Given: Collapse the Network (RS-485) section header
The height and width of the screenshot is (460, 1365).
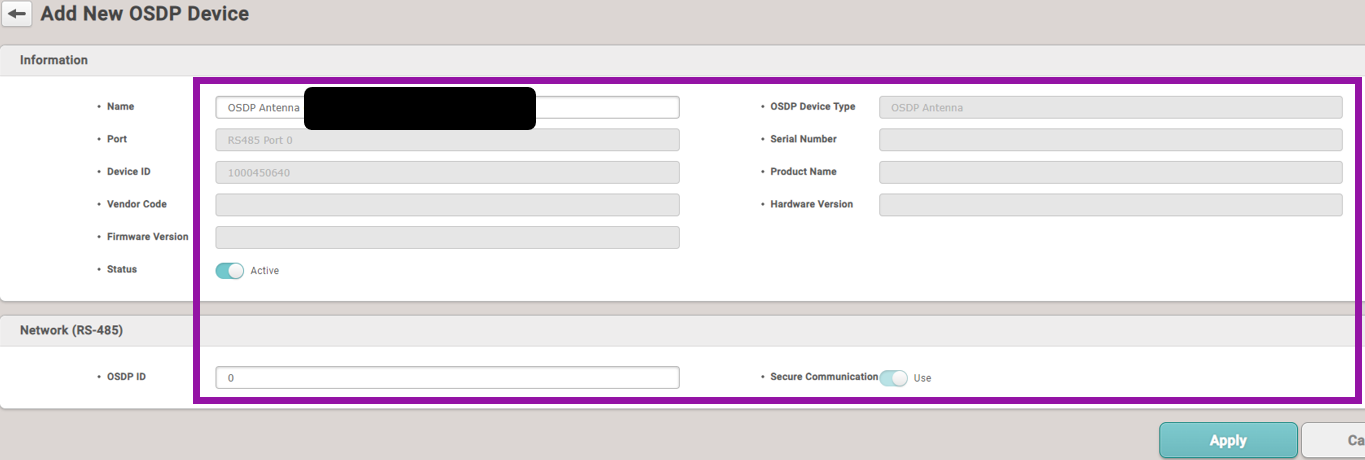Looking at the screenshot, I should pyautogui.click(x=71, y=330).
